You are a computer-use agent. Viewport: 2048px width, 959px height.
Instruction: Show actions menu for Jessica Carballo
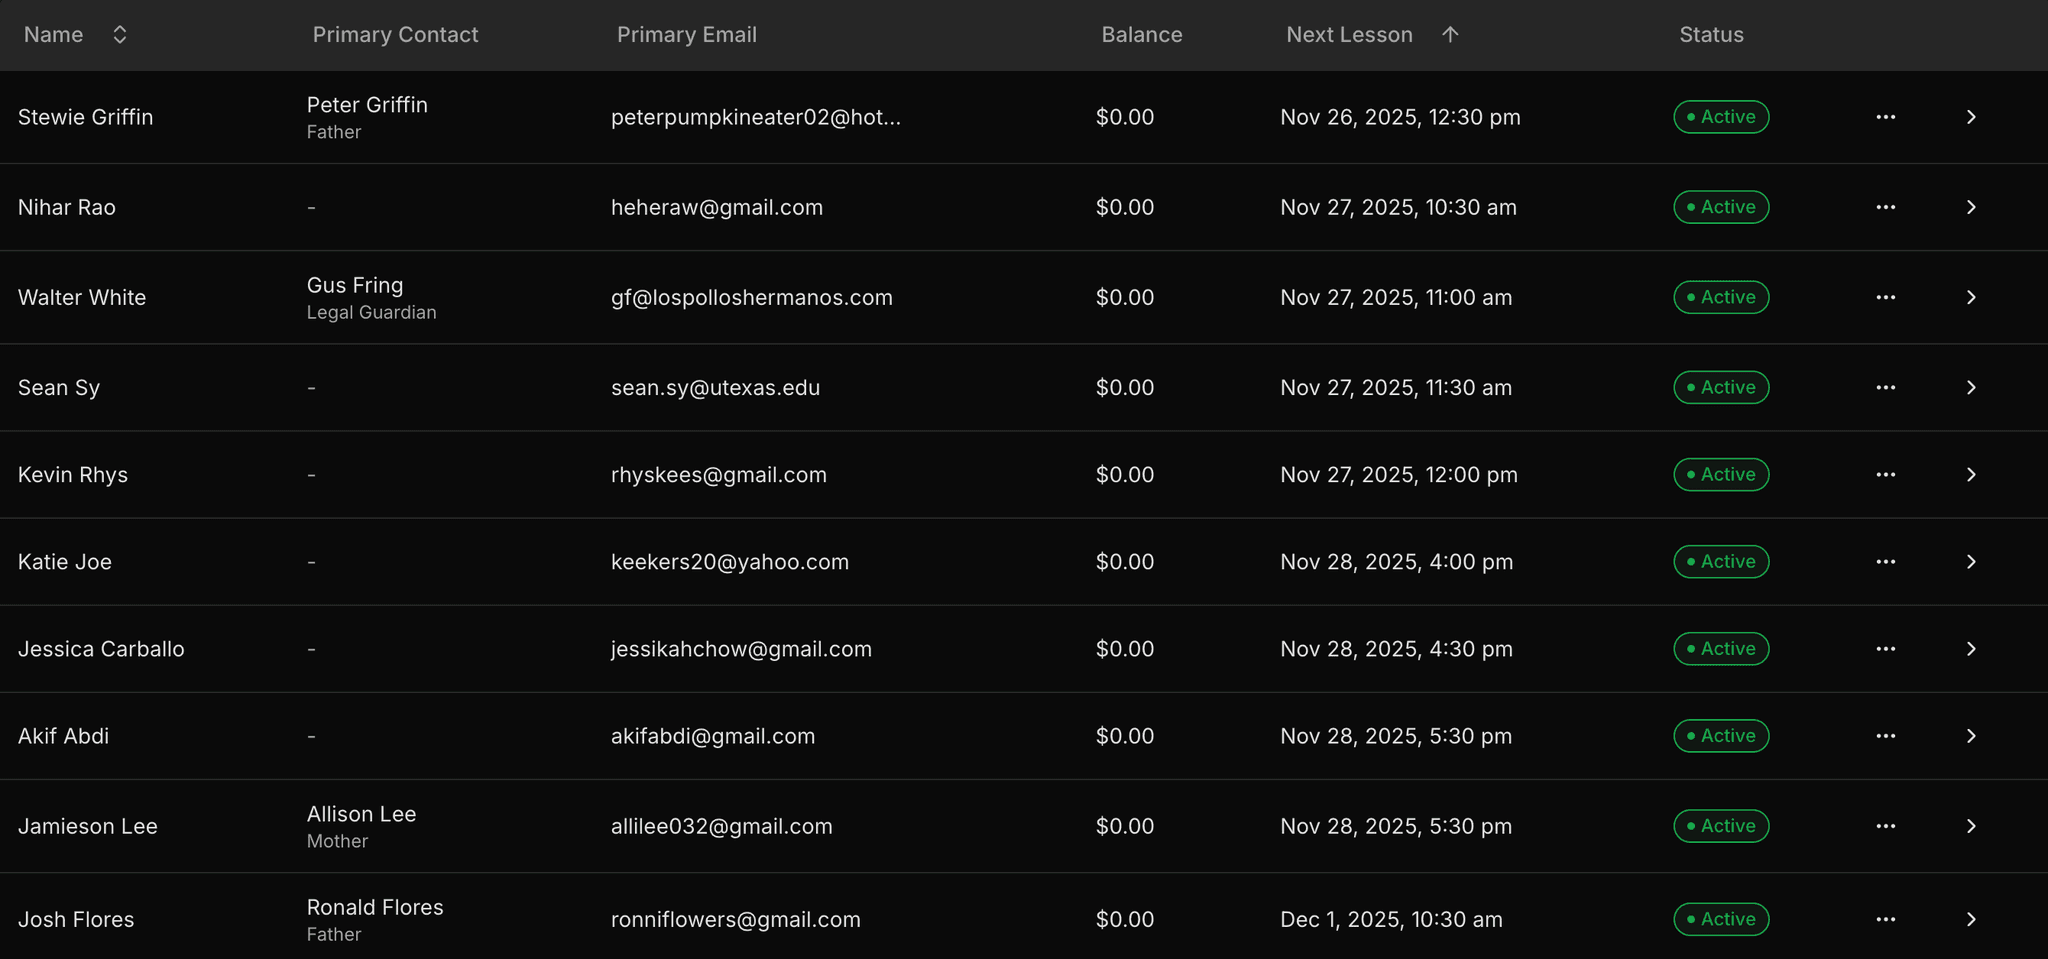(x=1885, y=649)
